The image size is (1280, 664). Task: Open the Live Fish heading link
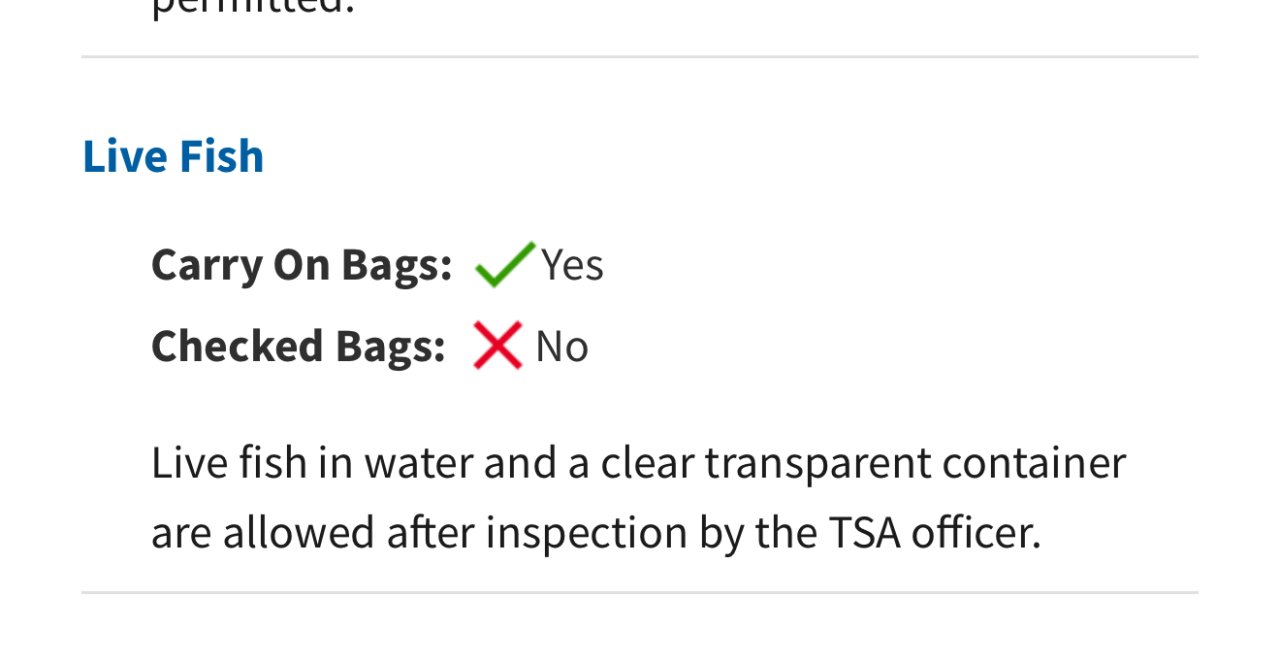tap(173, 157)
